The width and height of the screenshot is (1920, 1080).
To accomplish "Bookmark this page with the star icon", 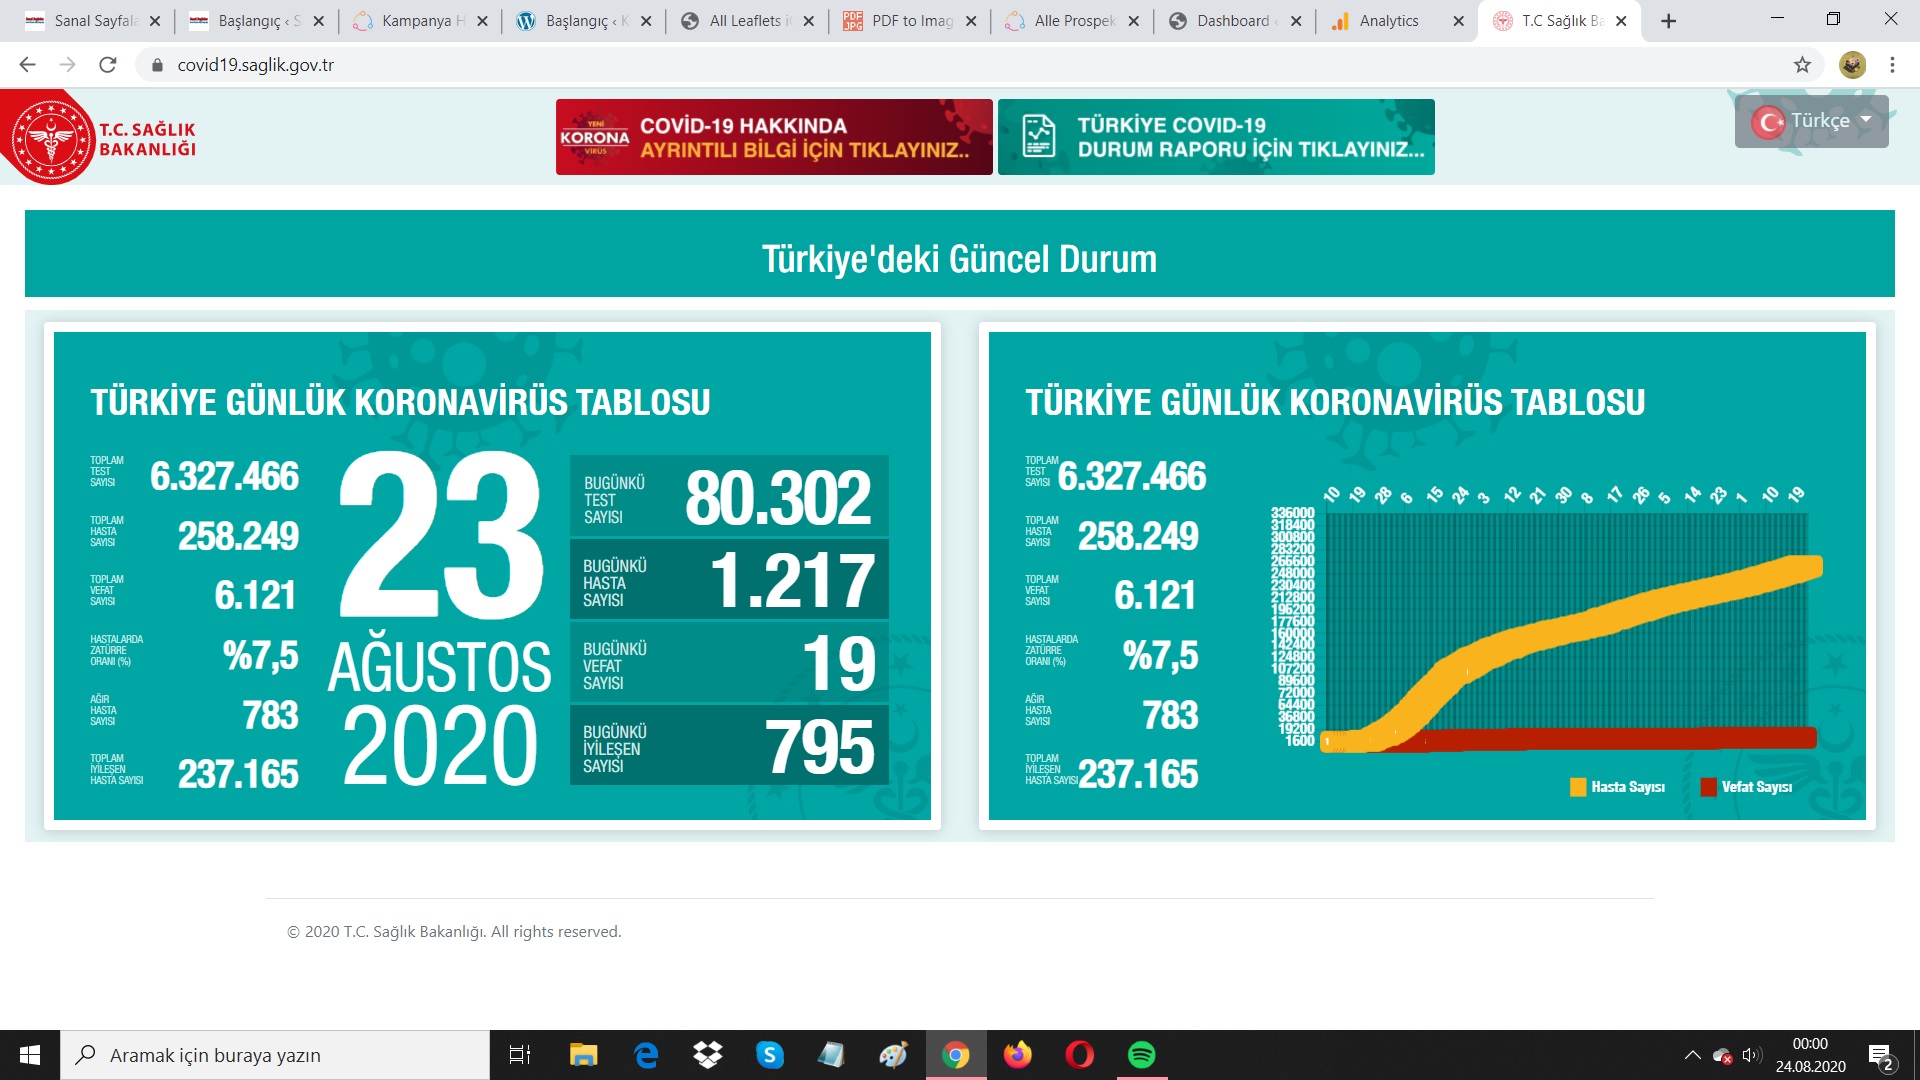I will pos(1802,65).
